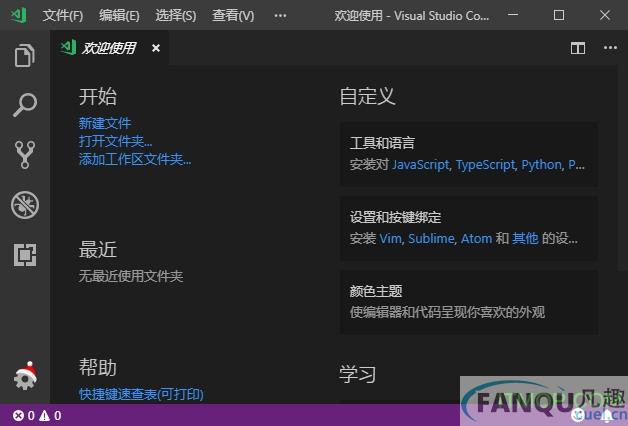Image resolution: width=628 pixels, height=426 pixels.
Task: Close the Visual Studio Code window
Action: click(x=605, y=15)
